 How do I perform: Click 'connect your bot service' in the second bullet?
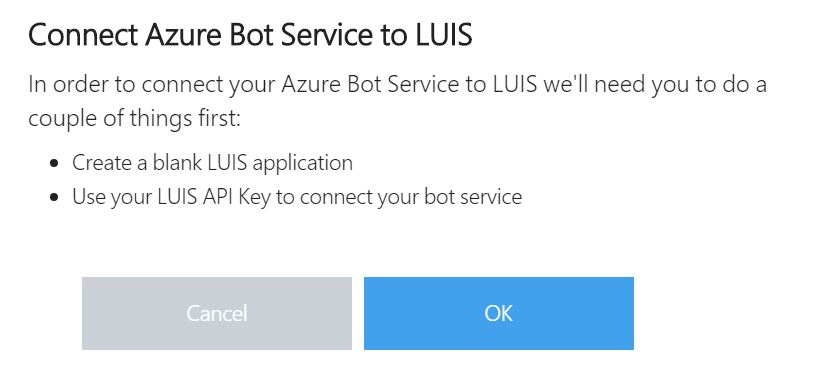click(x=411, y=197)
